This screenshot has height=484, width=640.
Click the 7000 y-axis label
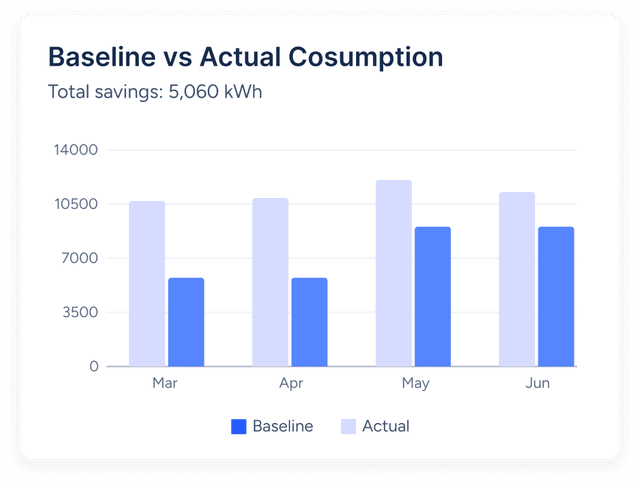coord(80,258)
